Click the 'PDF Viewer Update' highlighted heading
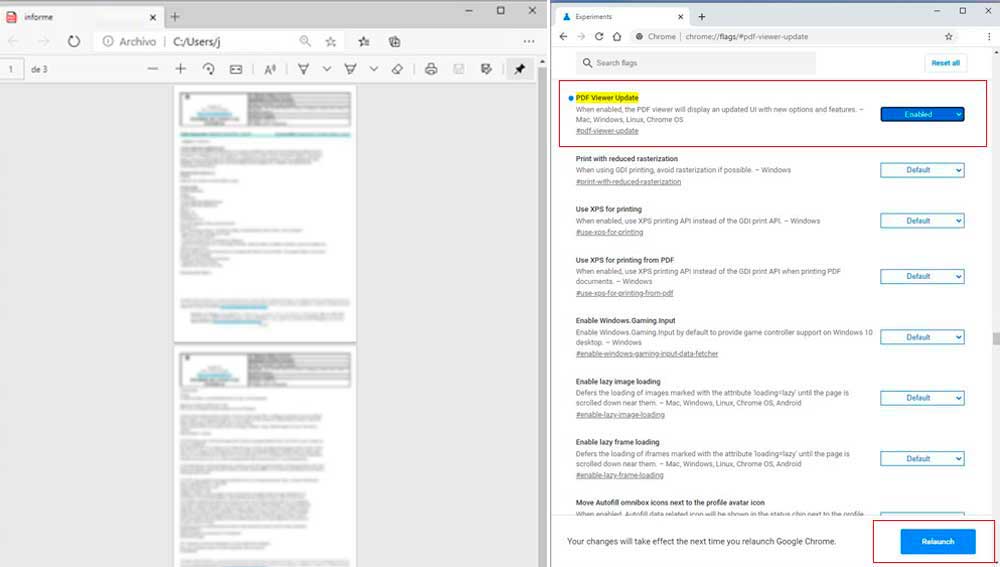Image resolution: width=1000 pixels, height=567 pixels. (x=607, y=98)
